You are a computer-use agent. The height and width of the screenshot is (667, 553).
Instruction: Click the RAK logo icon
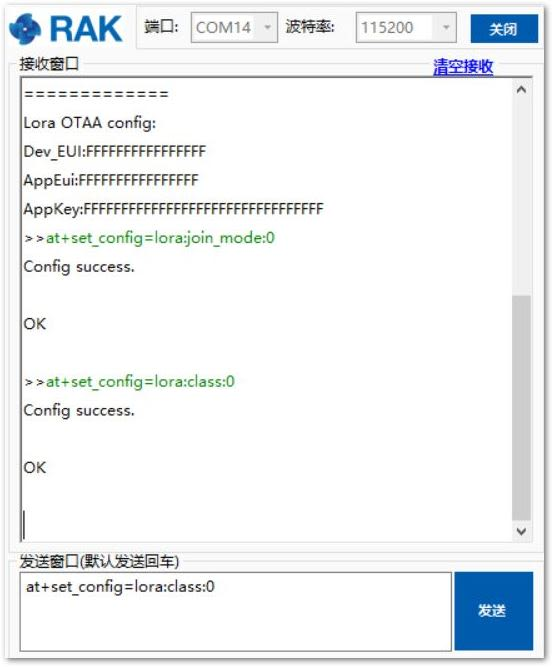pyautogui.click(x=25, y=29)
